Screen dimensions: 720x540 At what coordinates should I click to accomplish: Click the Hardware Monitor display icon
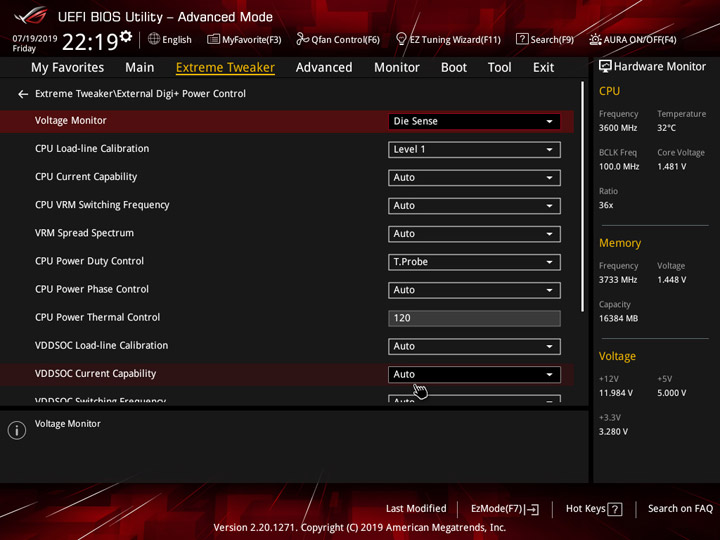605,67
